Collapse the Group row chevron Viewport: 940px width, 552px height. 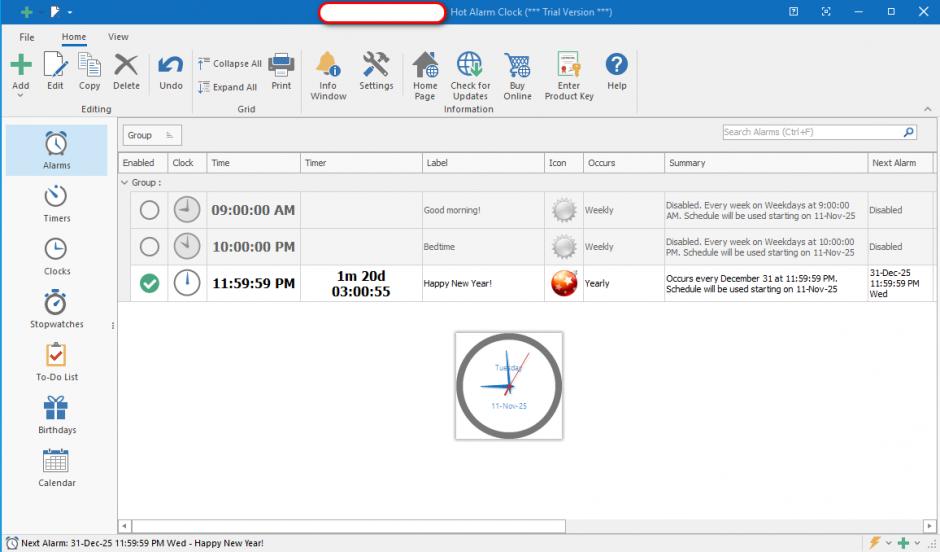tap(125, 183)
